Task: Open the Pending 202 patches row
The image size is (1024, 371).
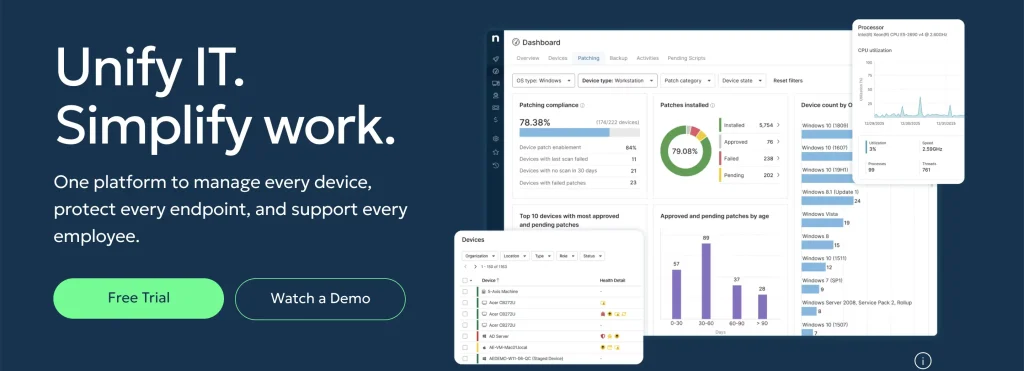Action: coord(750,174)
